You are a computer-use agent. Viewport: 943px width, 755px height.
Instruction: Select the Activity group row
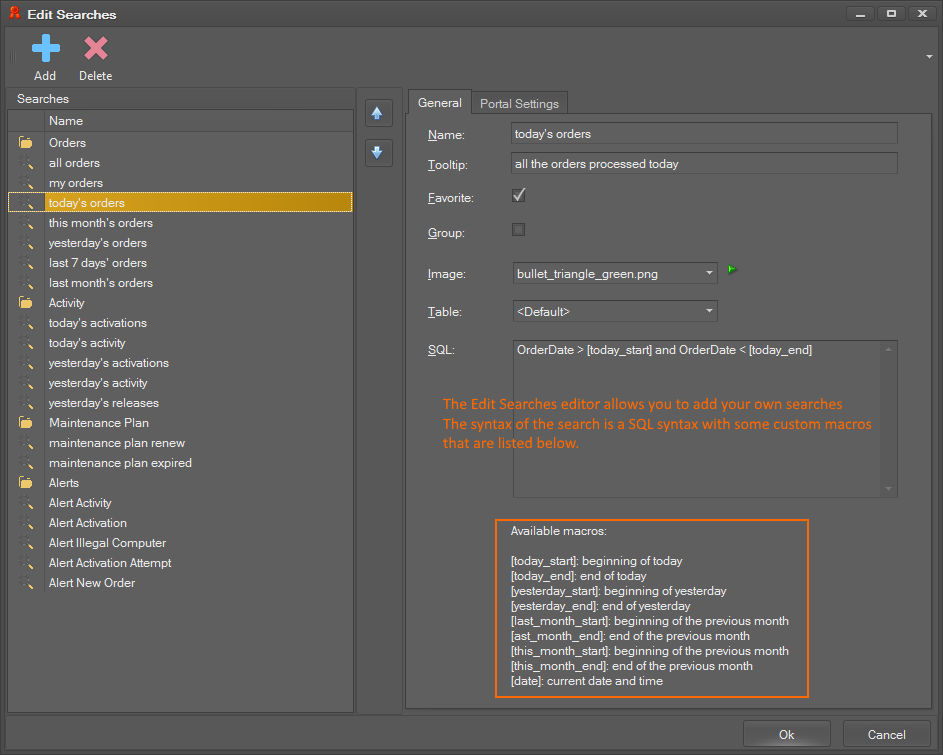(x=180, y=303)
